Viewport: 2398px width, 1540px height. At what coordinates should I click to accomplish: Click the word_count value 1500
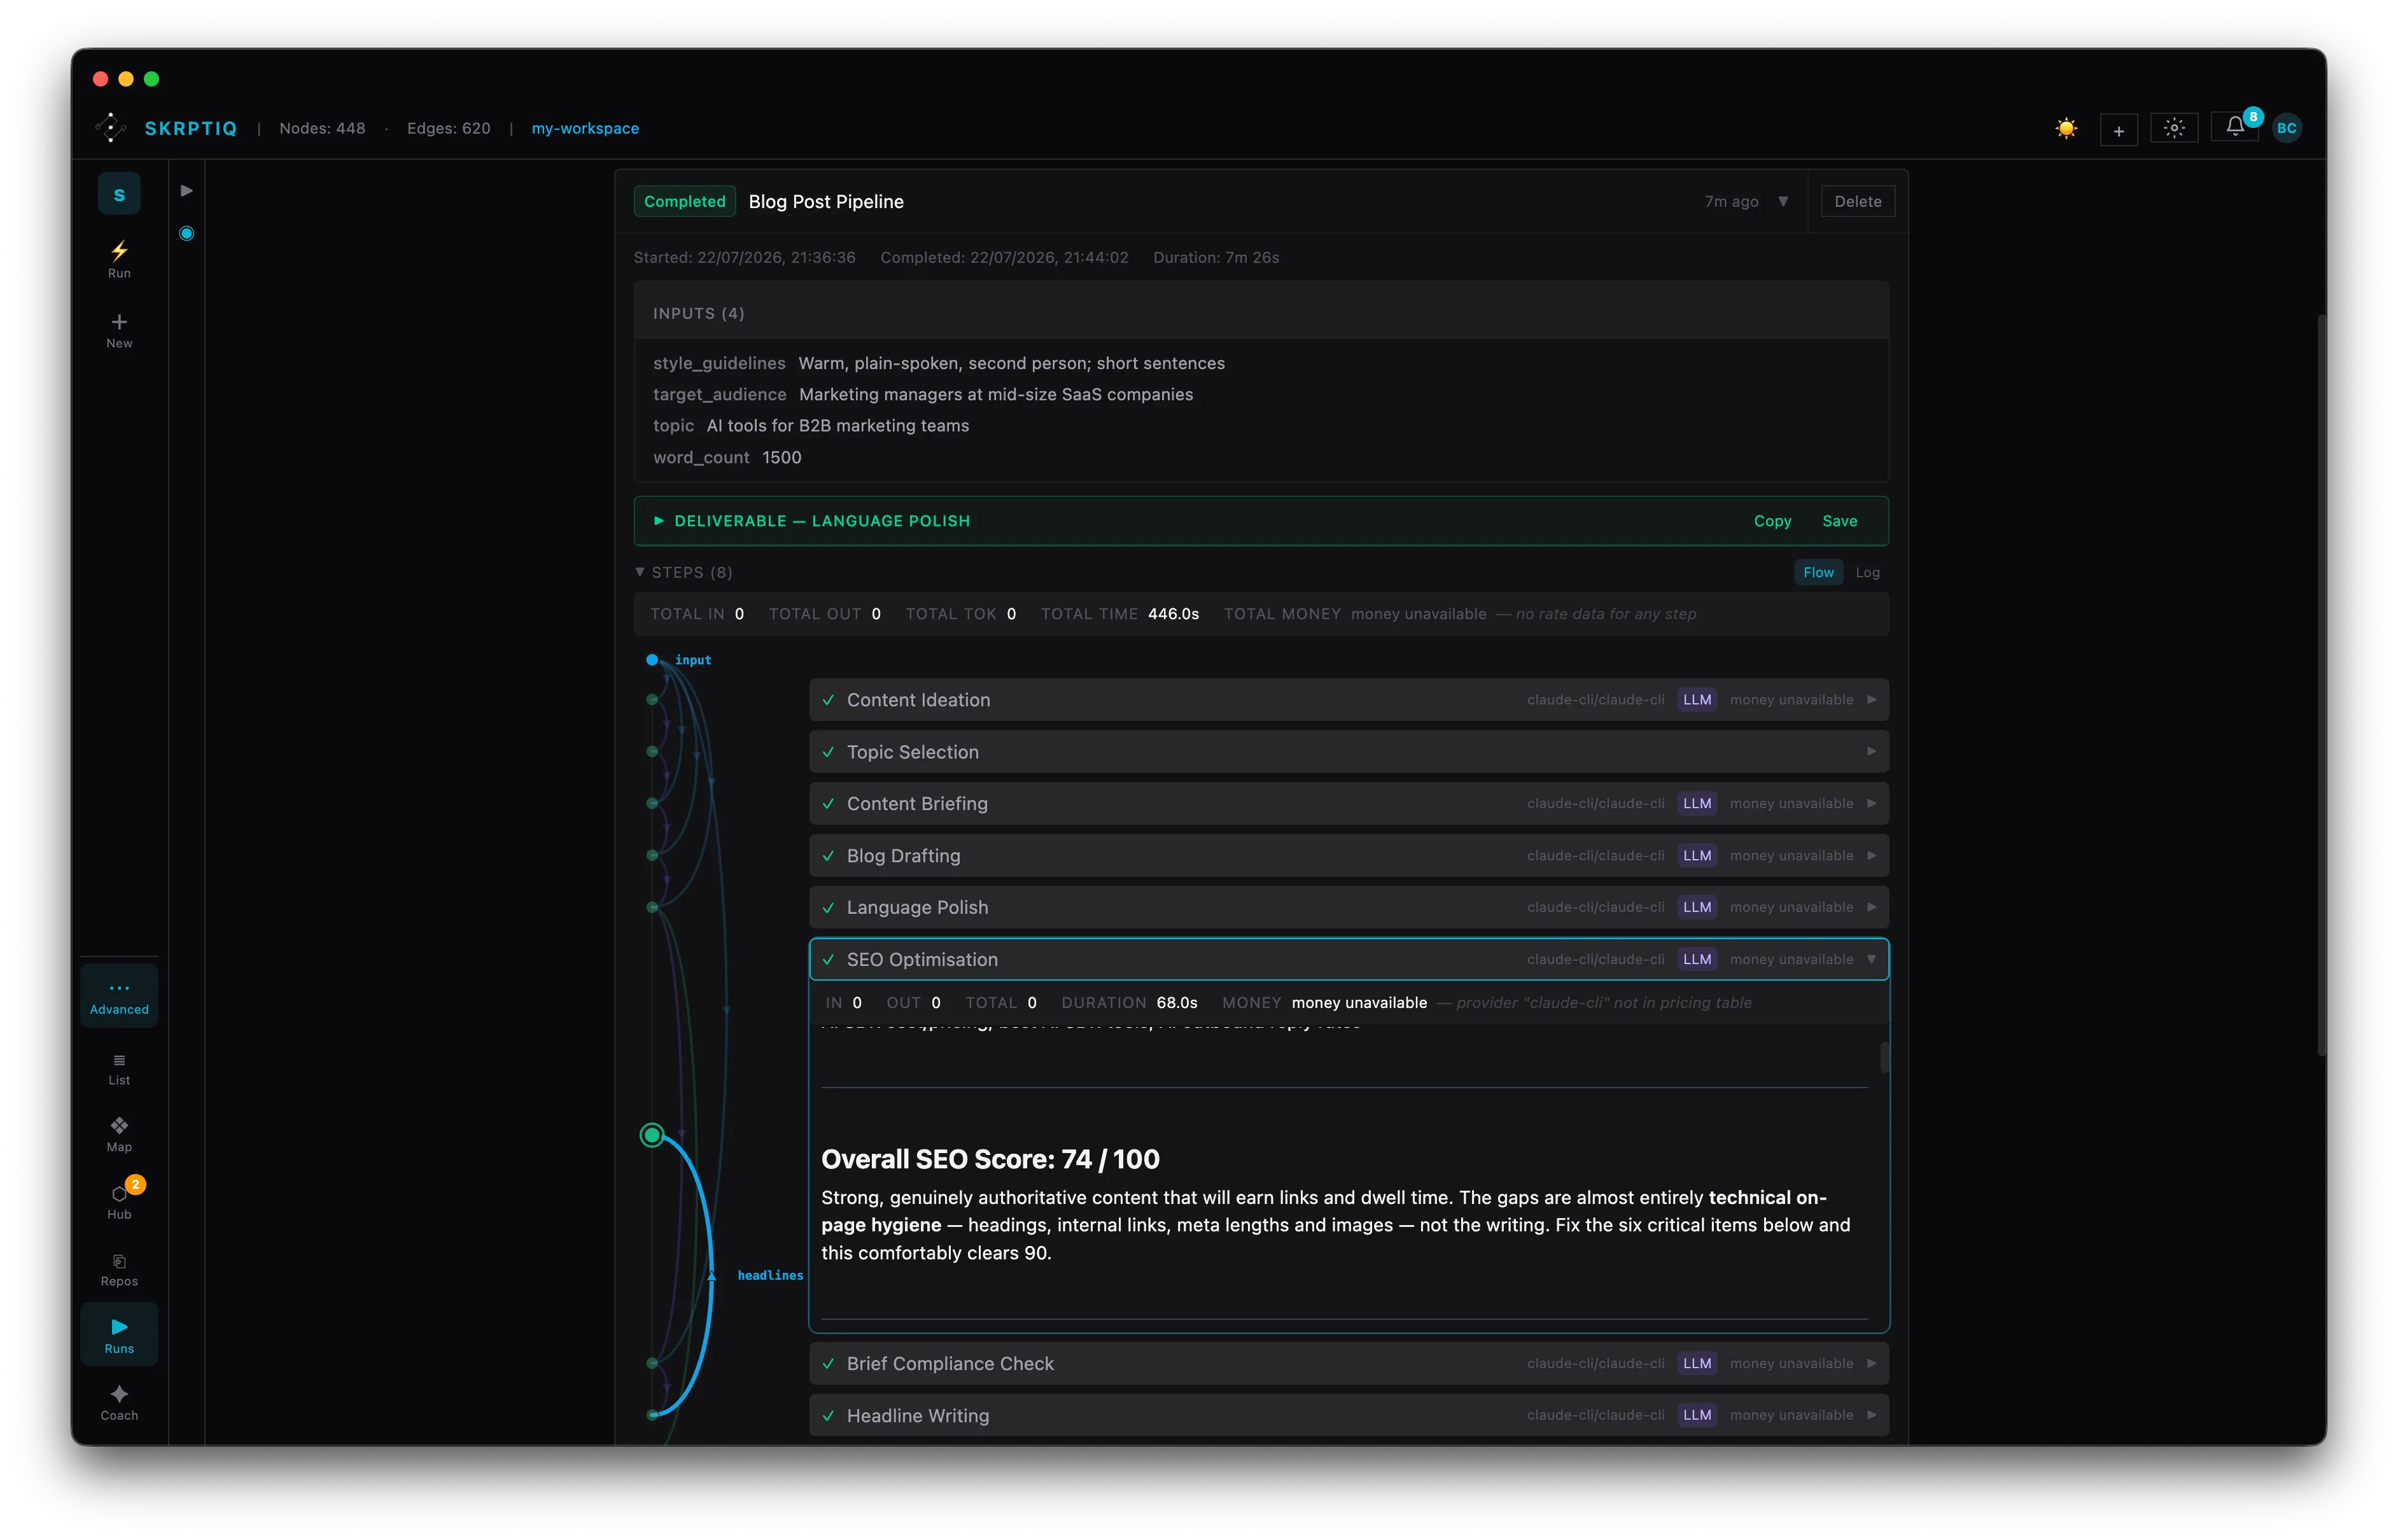781,458
